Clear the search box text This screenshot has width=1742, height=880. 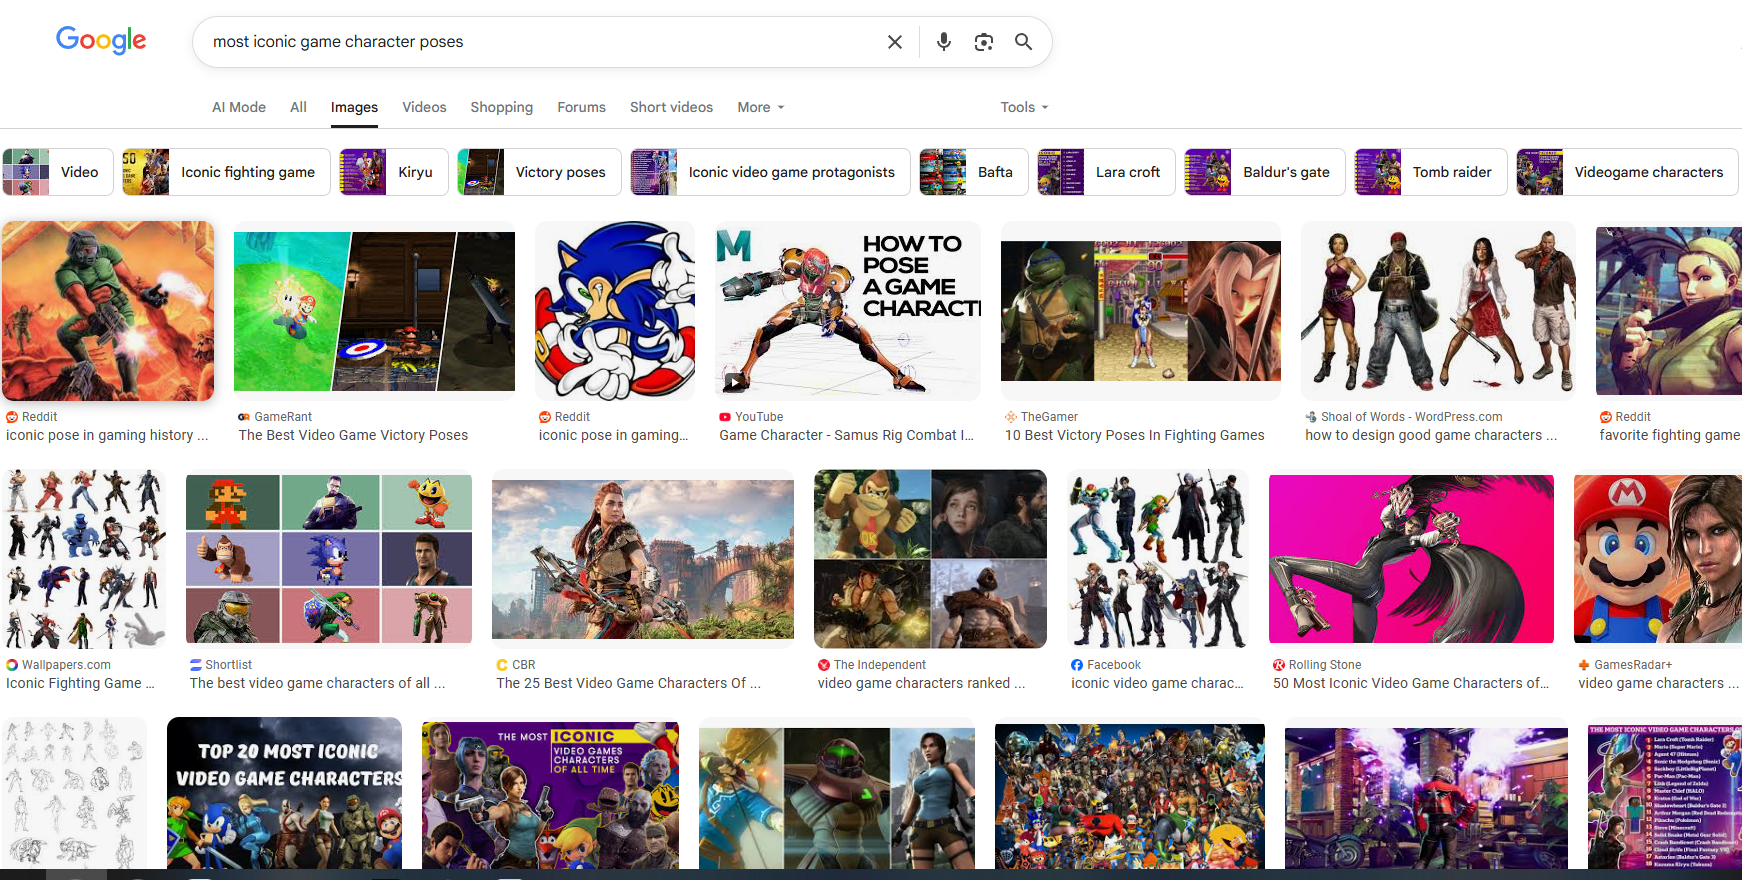(x=895, y=42)
